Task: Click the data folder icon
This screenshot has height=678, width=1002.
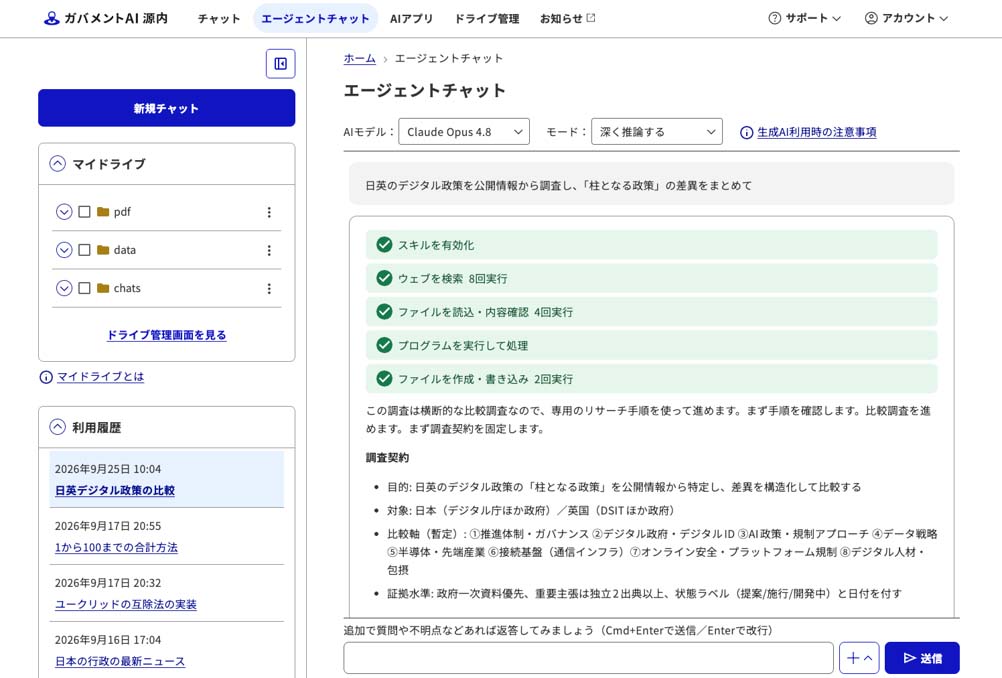Action: point(103,250)
